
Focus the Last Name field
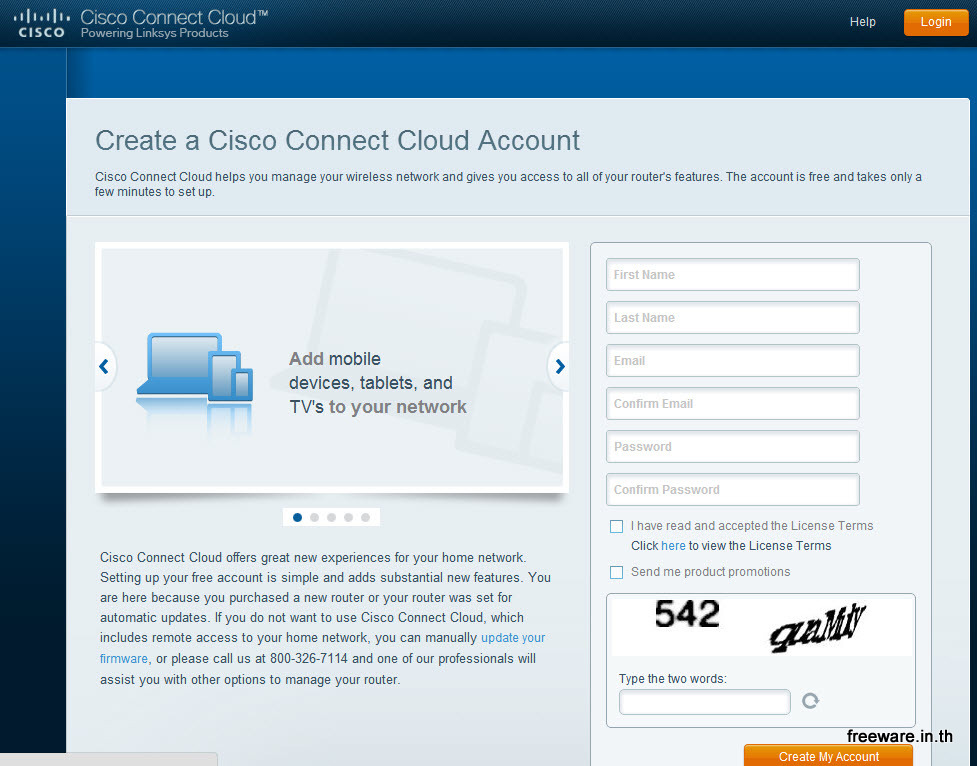[733, 318]
